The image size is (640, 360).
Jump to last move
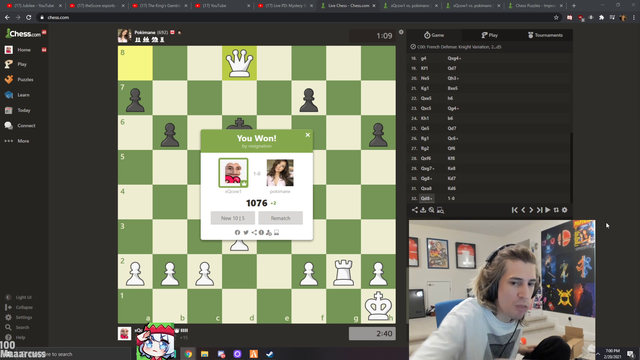pos(540,210)
